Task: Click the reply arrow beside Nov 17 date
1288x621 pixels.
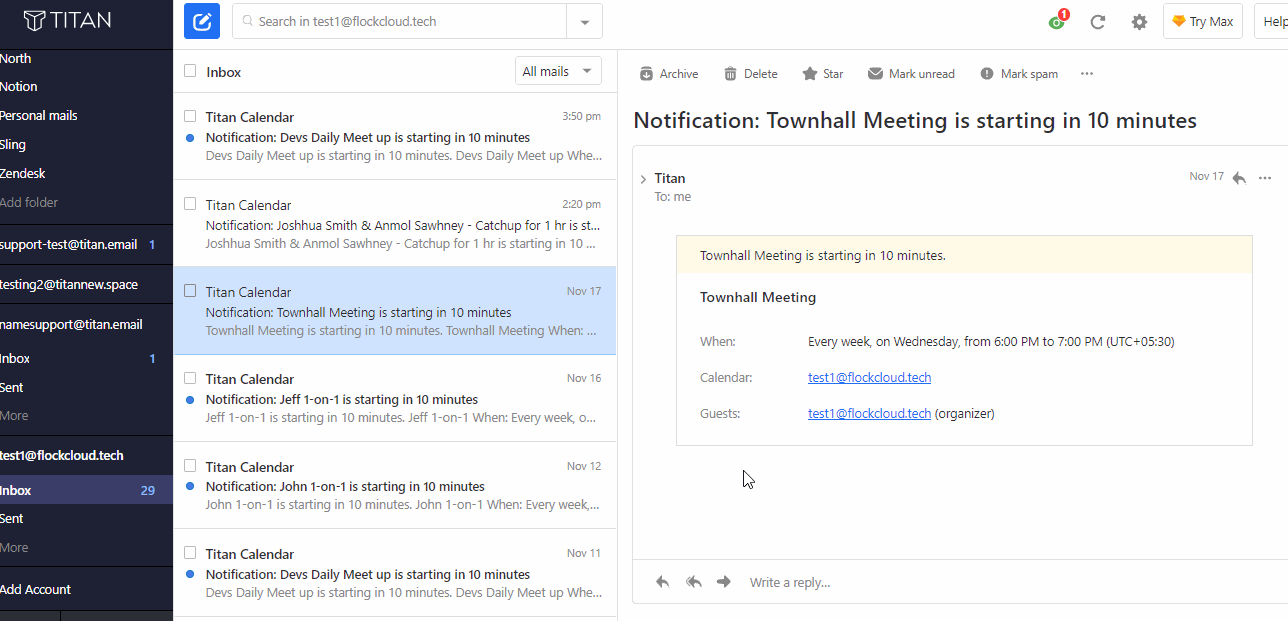Action: 1239,178
